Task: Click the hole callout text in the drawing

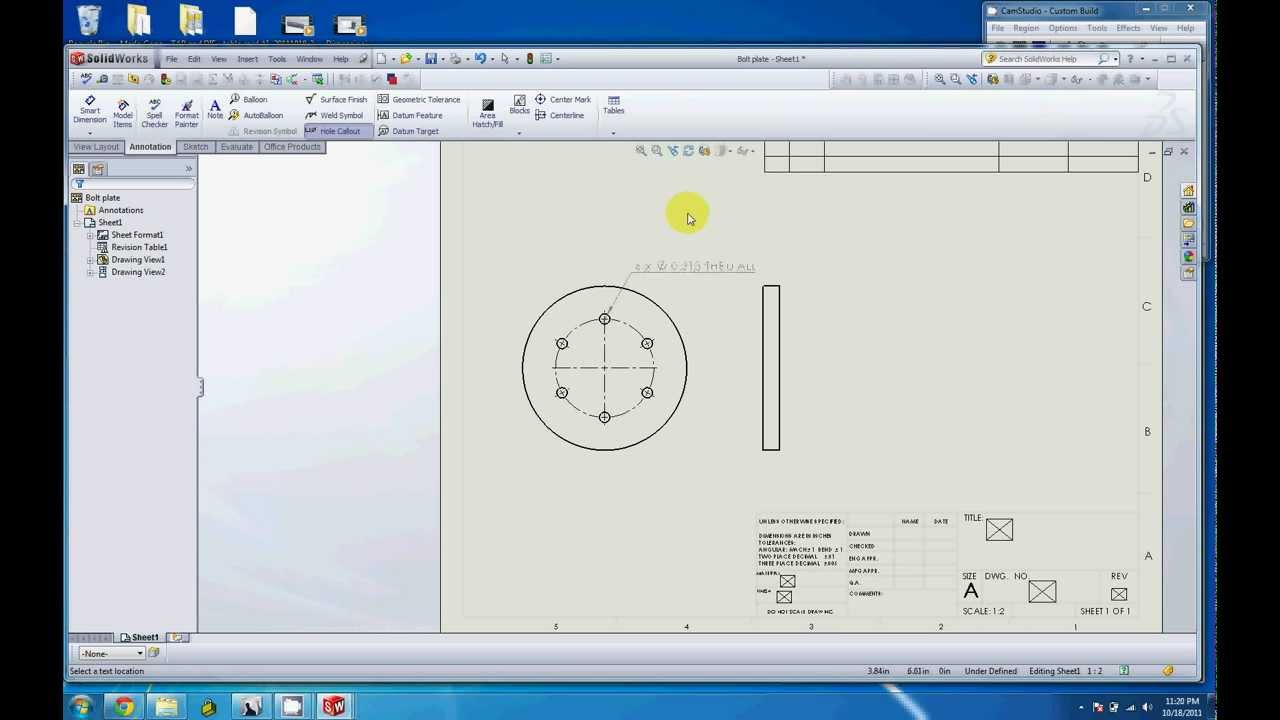Action: tap(695, 267)
